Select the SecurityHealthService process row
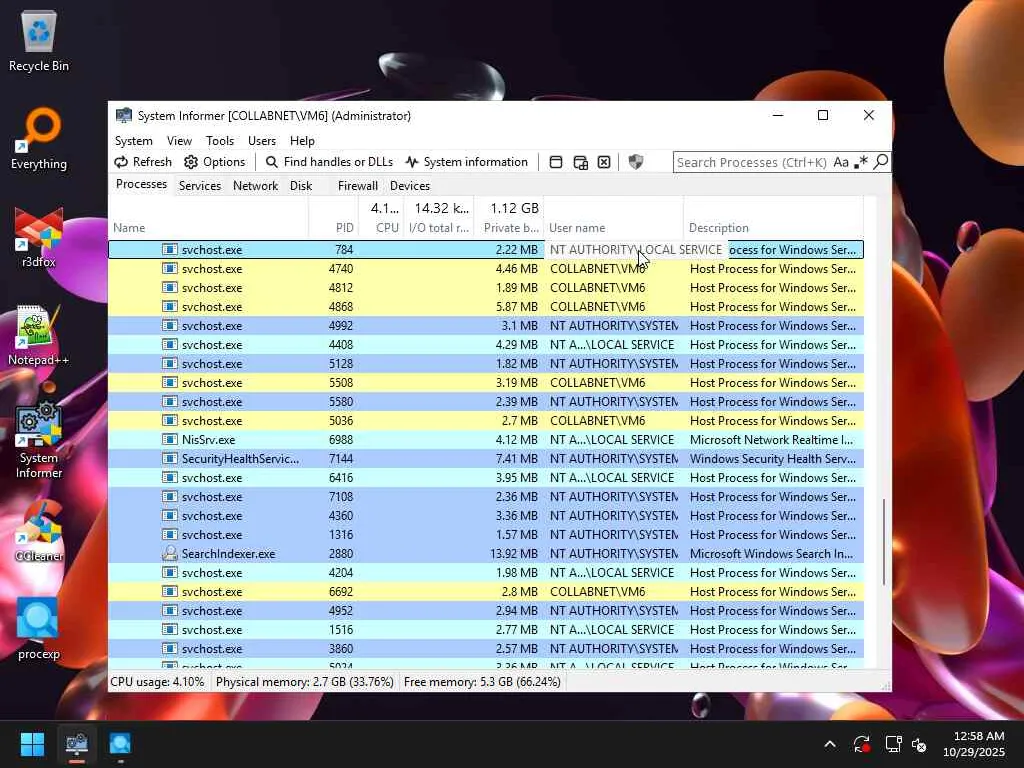The image size is (1024, 768). (x=486, y=458)
